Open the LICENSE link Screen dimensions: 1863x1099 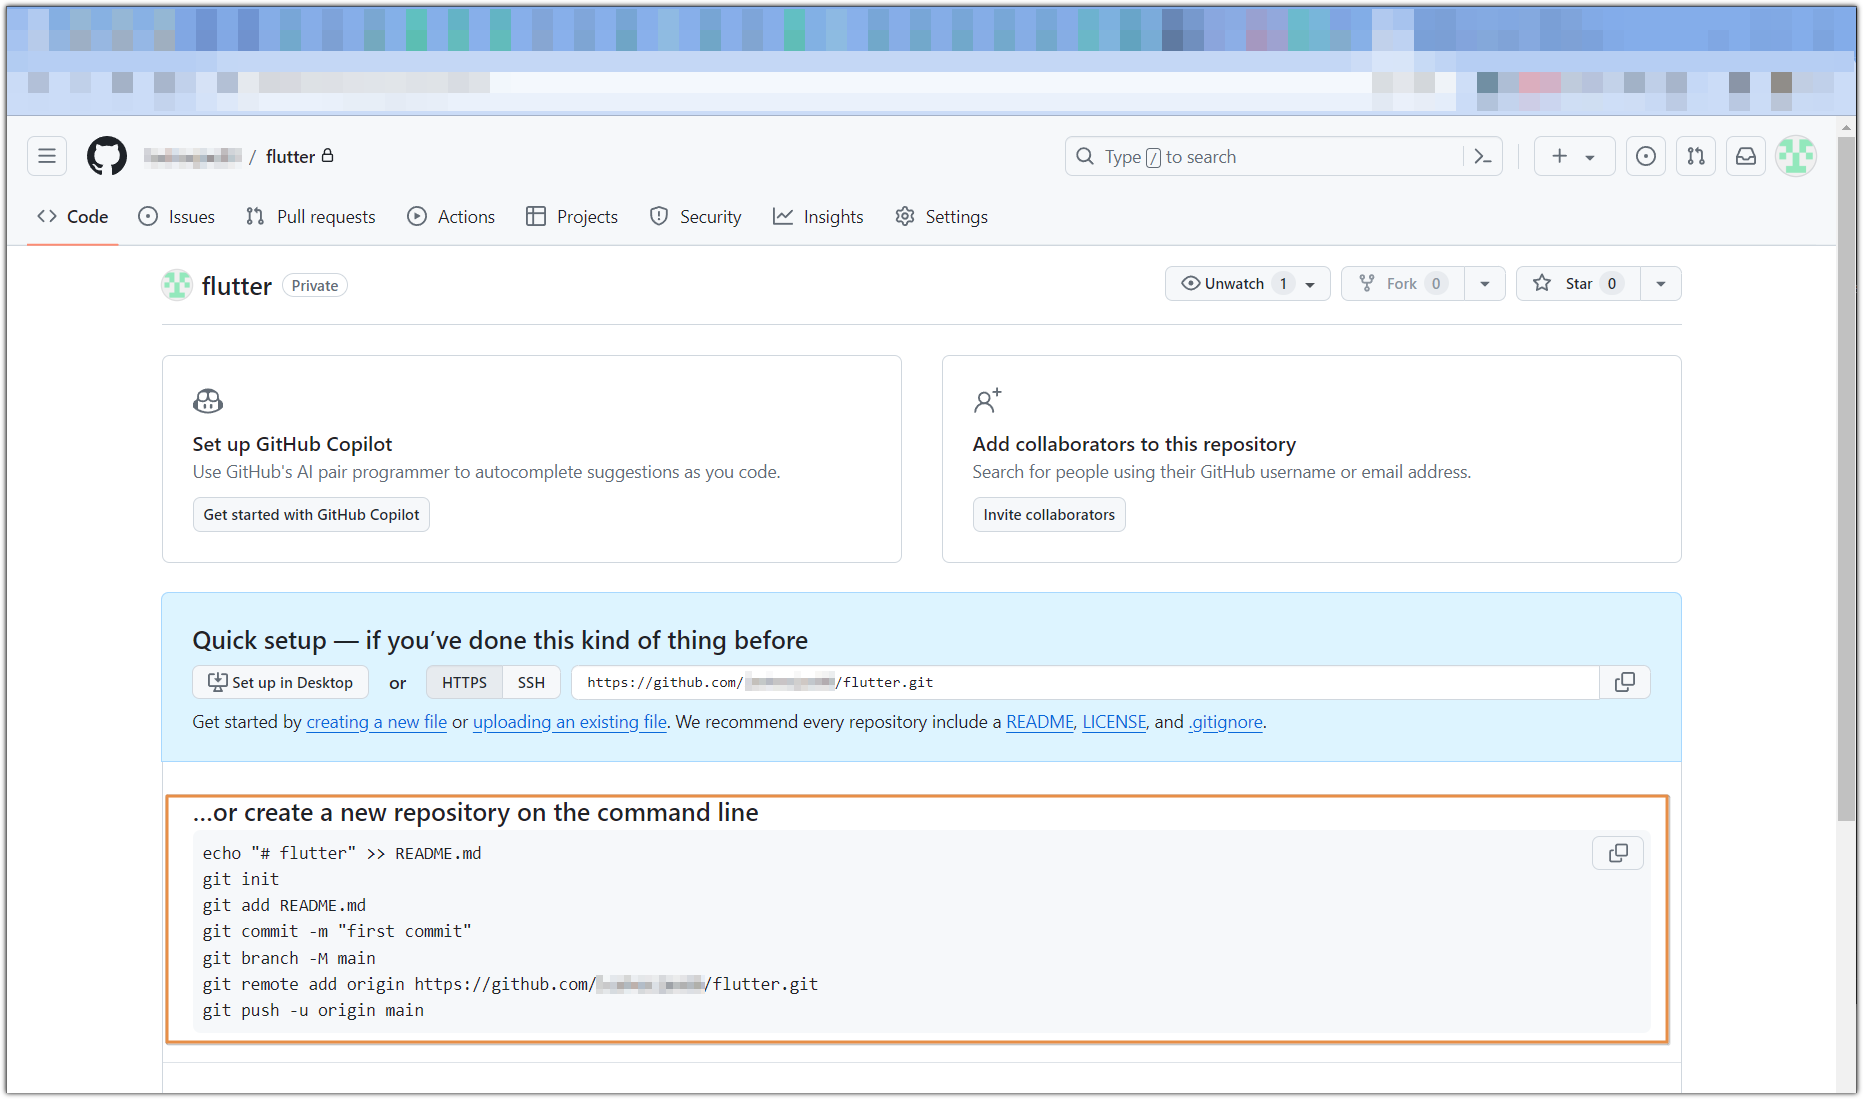point(1114,722)
